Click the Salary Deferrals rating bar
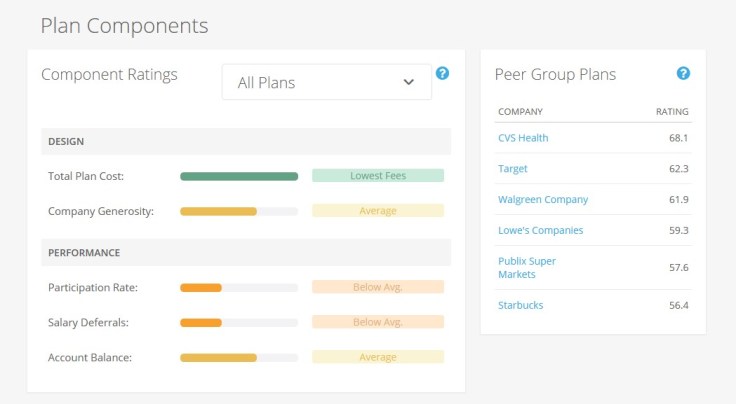Viewport: 736px width, 404px height. tap(239, 322)
